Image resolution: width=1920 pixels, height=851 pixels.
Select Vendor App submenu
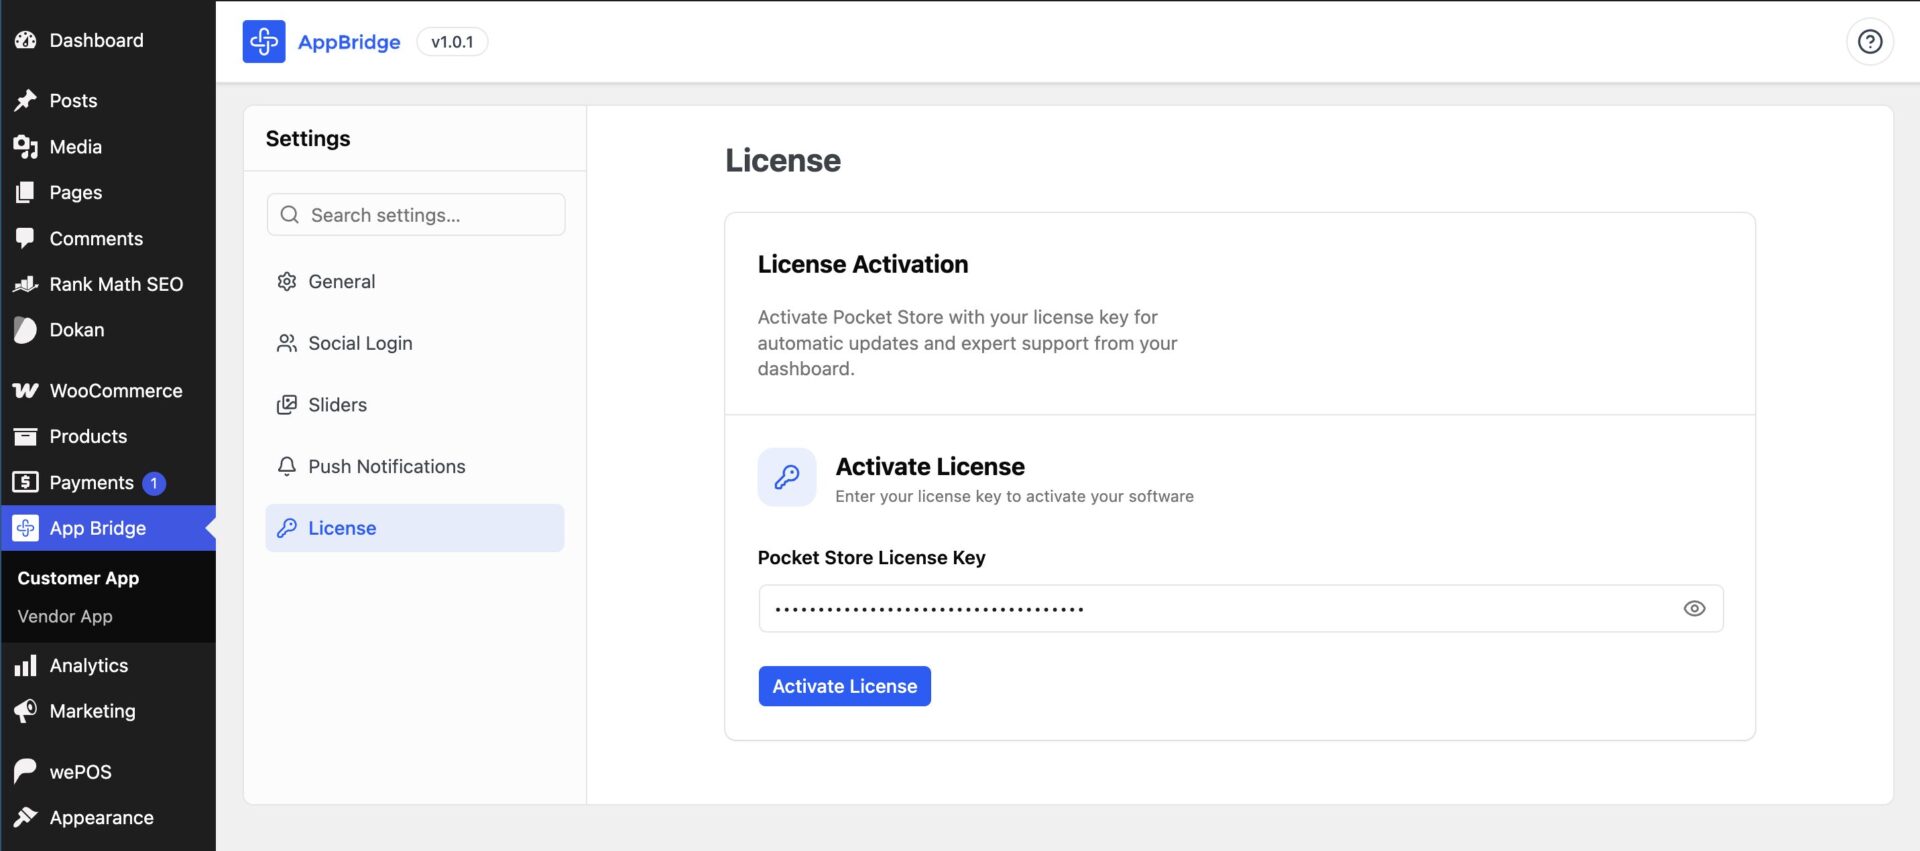coord(65,616)
